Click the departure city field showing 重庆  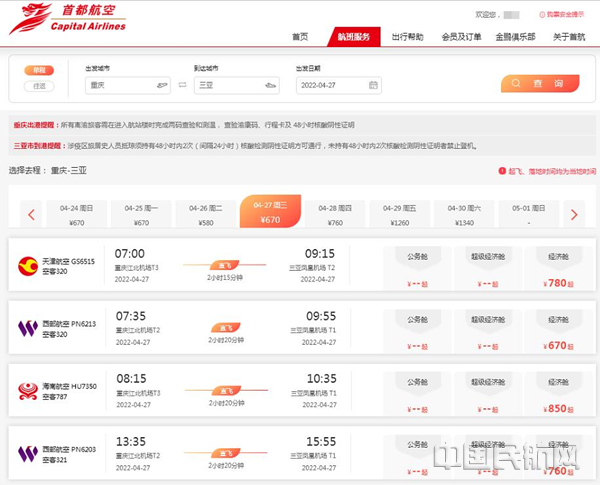128,85
